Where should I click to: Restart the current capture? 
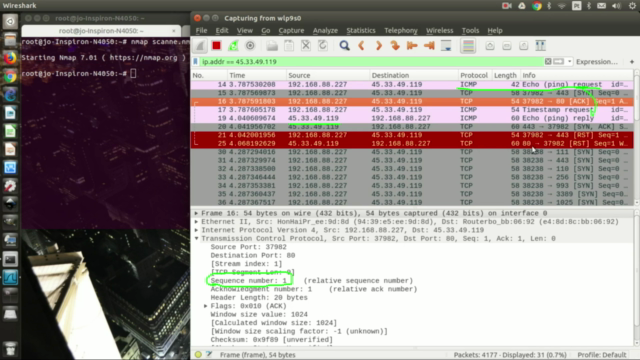(x=233, y=46)
